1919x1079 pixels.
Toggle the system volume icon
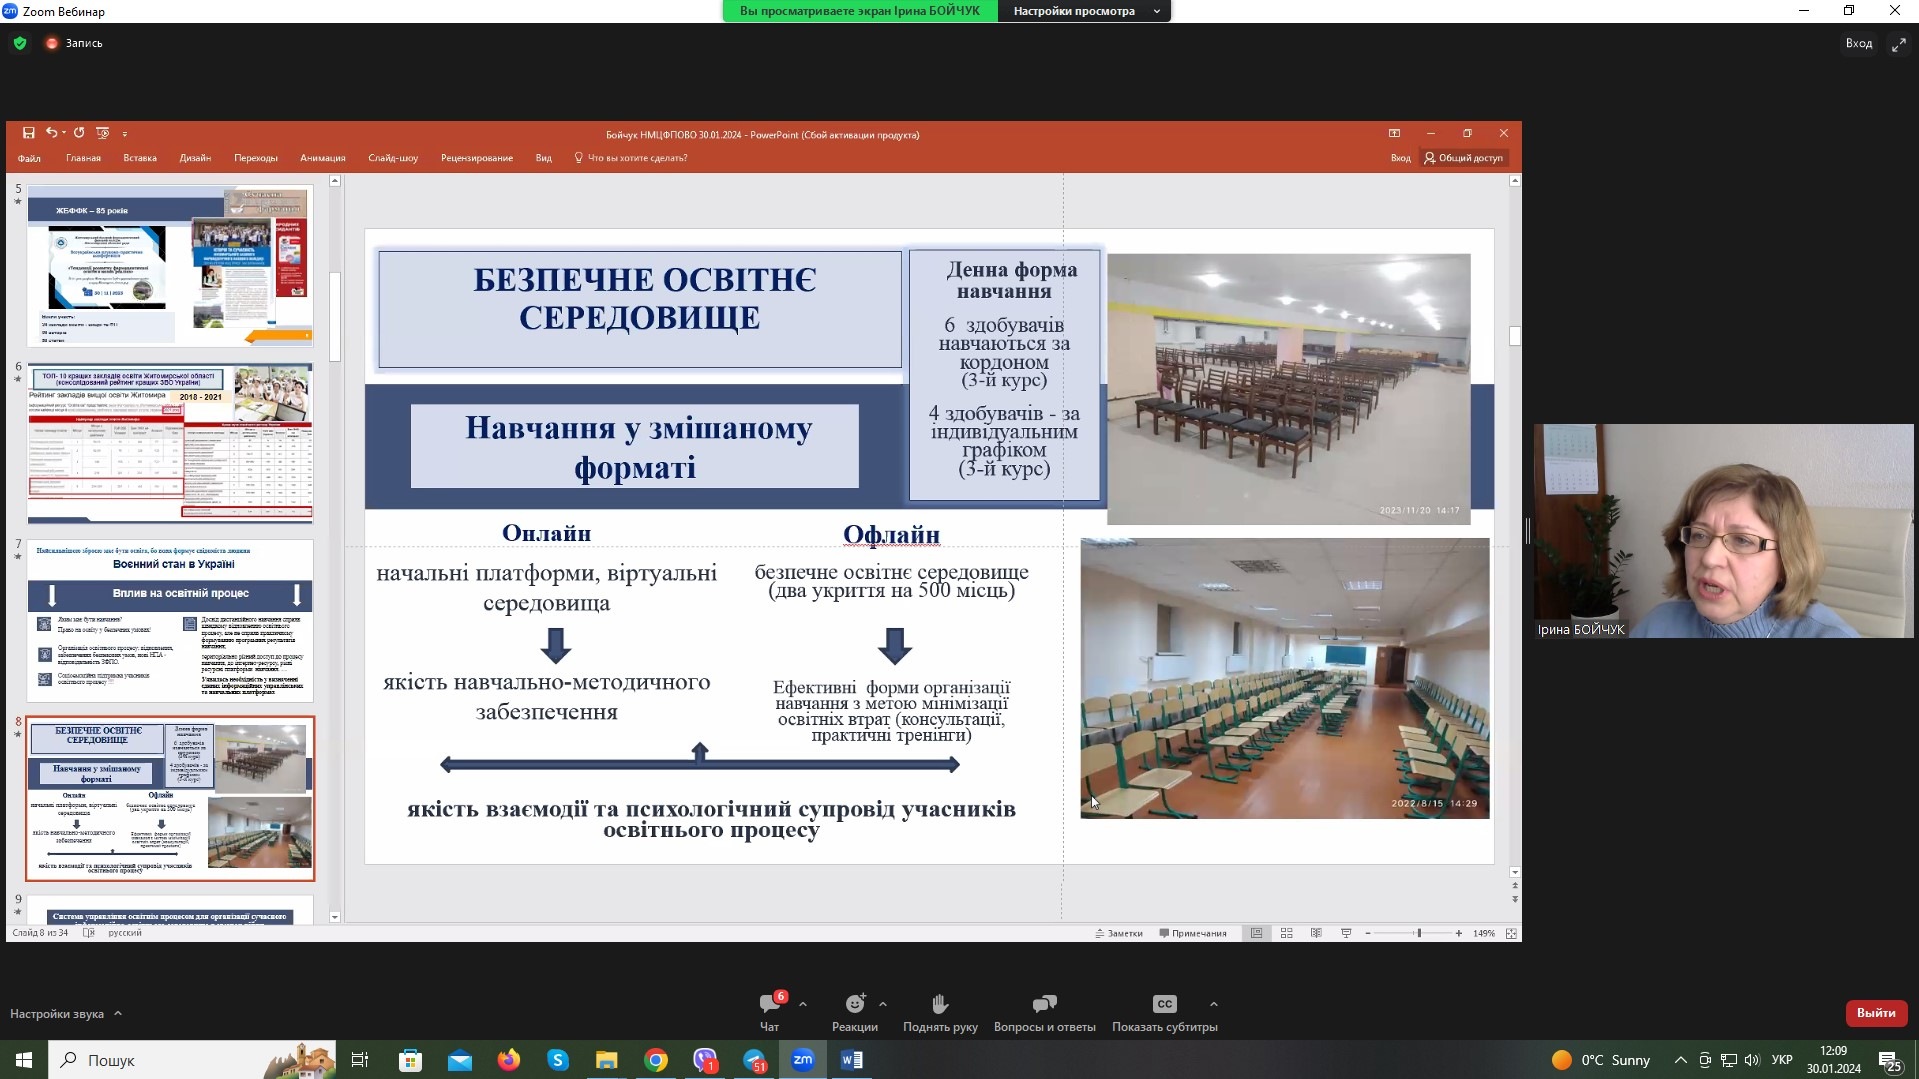pos(1752,1060)
